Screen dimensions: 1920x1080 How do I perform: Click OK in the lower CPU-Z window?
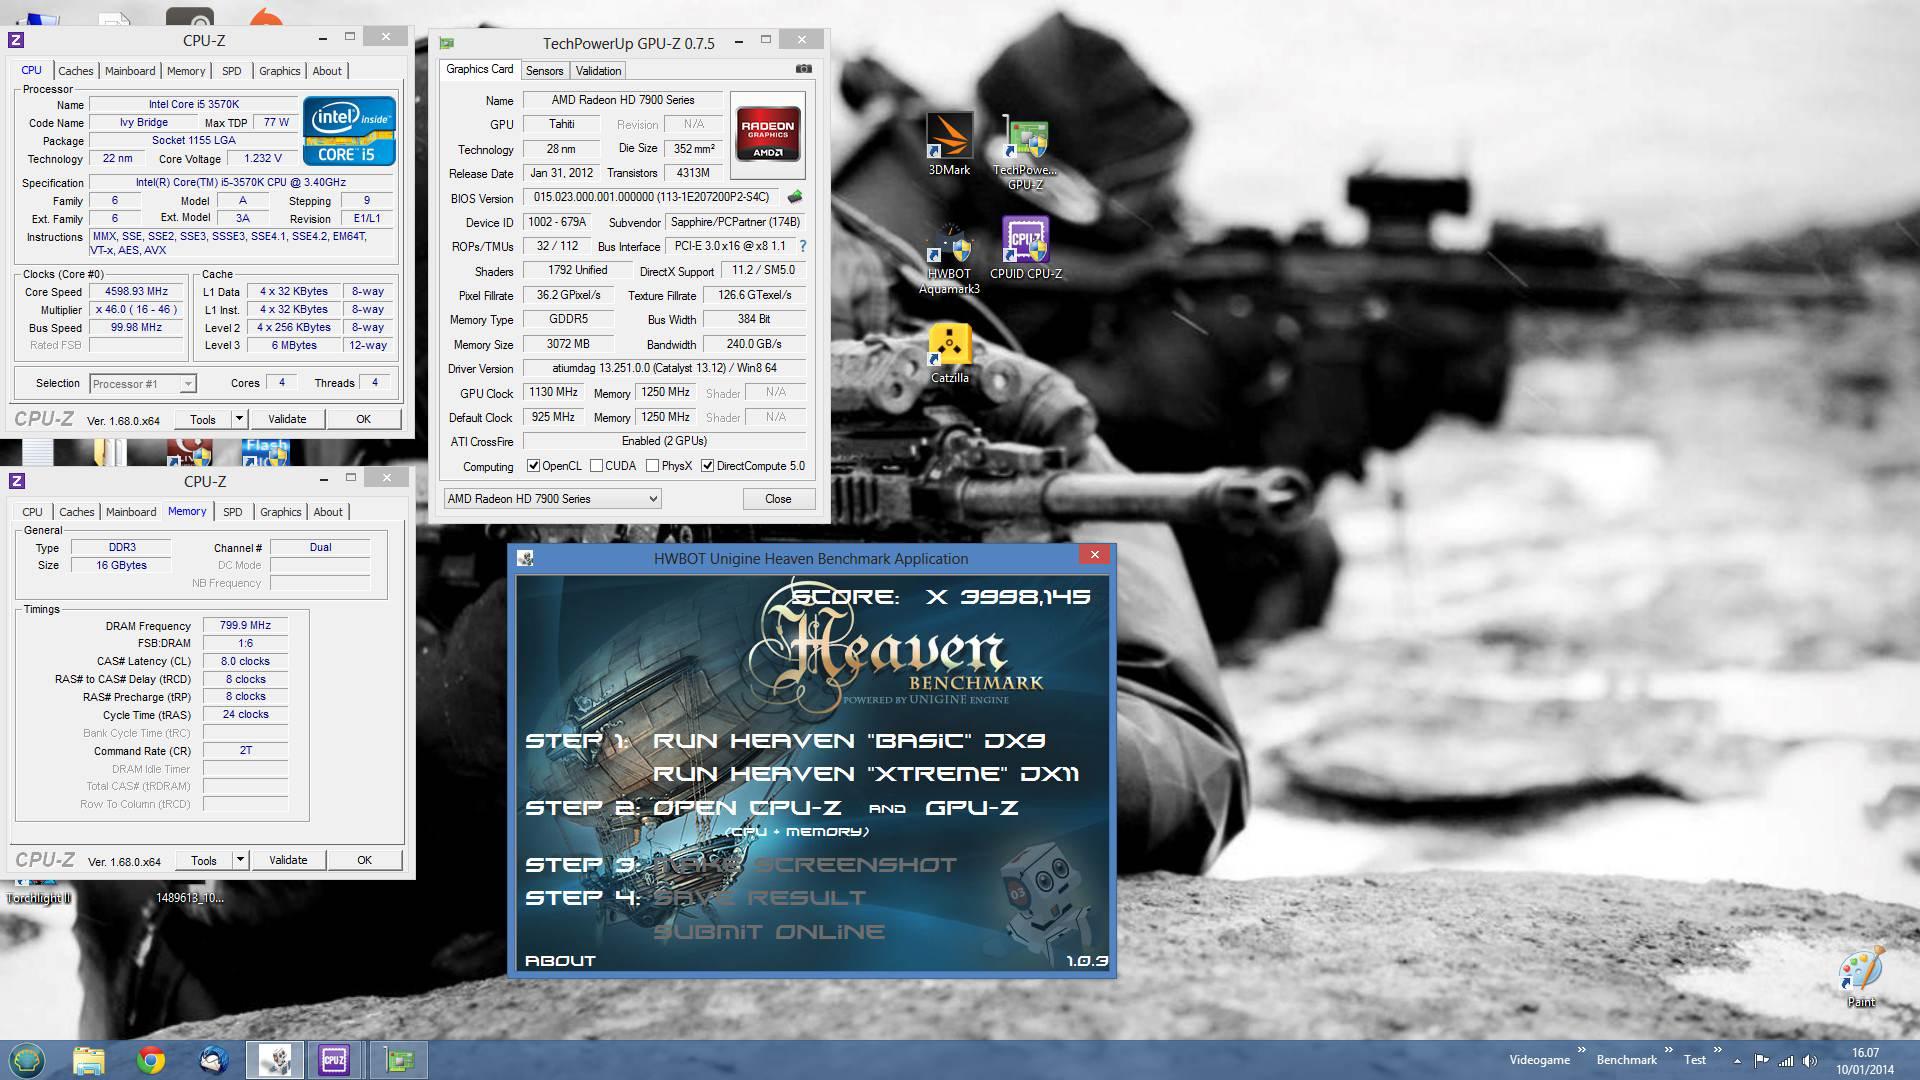365,860
